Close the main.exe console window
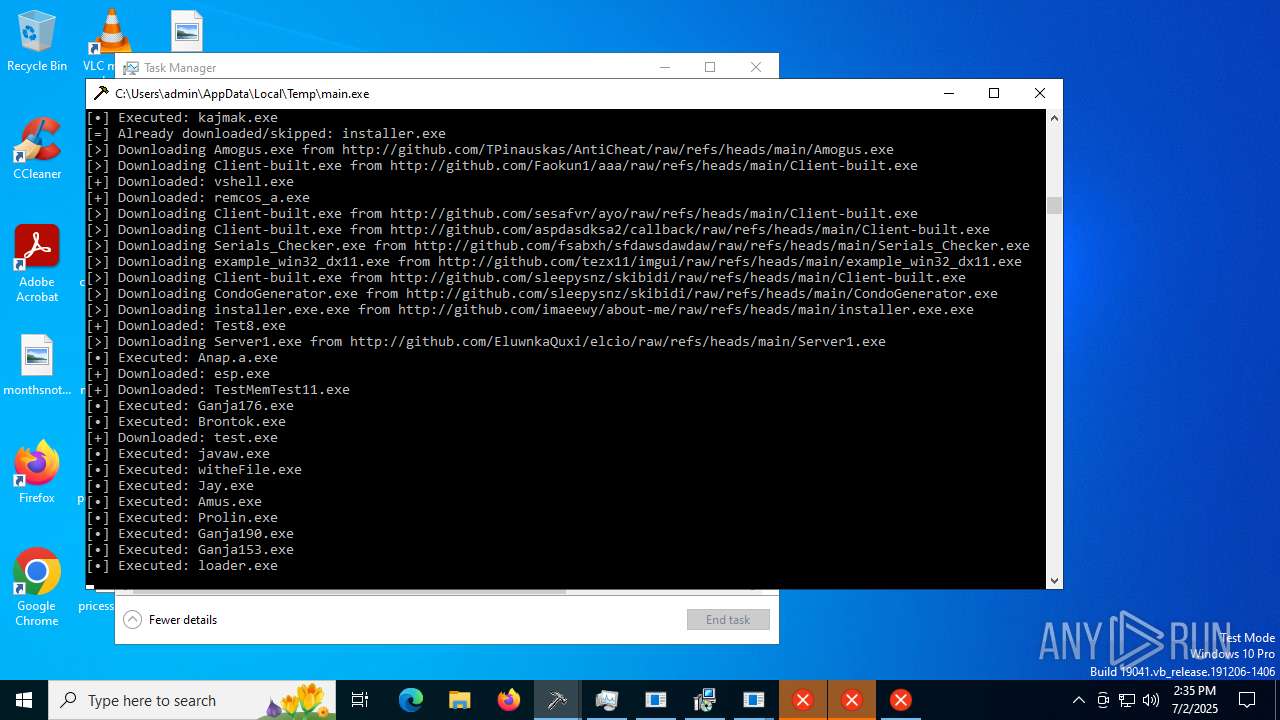The width and height of the screenshot is (1280, 720). [1040, 93]
